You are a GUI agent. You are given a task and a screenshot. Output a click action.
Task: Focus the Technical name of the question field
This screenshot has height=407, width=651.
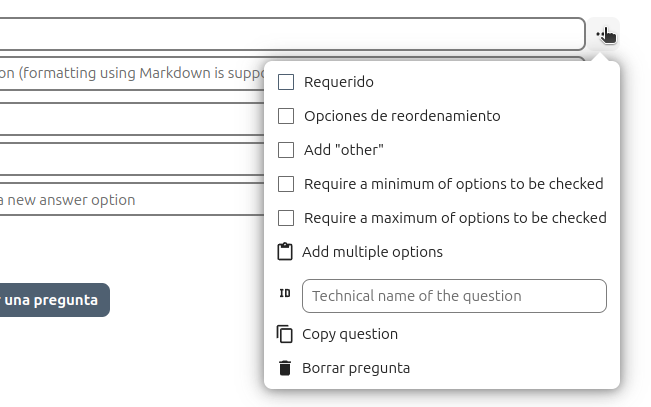pyautogui.click(x=455, y=296)
